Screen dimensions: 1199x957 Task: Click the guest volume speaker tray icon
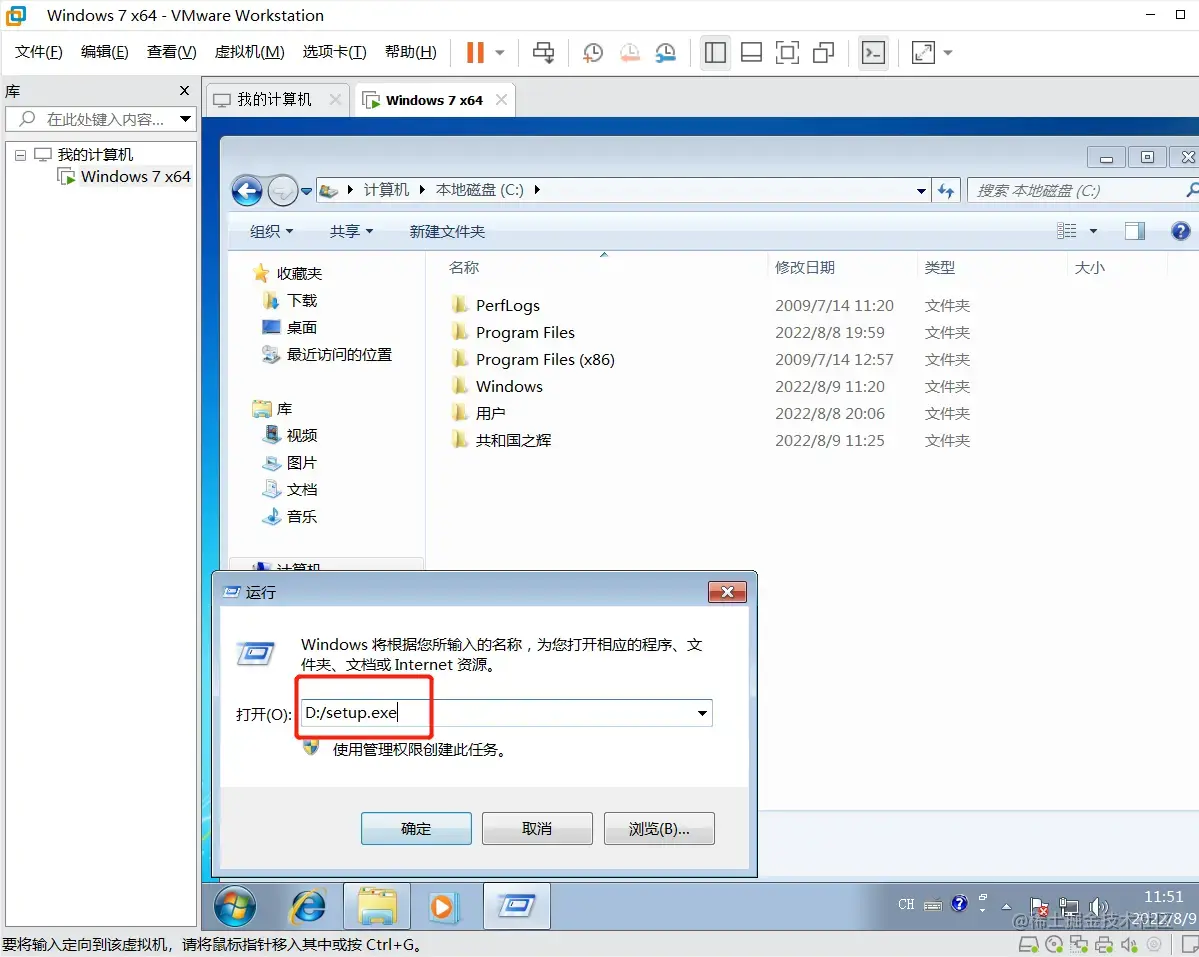coord(1099,907)
